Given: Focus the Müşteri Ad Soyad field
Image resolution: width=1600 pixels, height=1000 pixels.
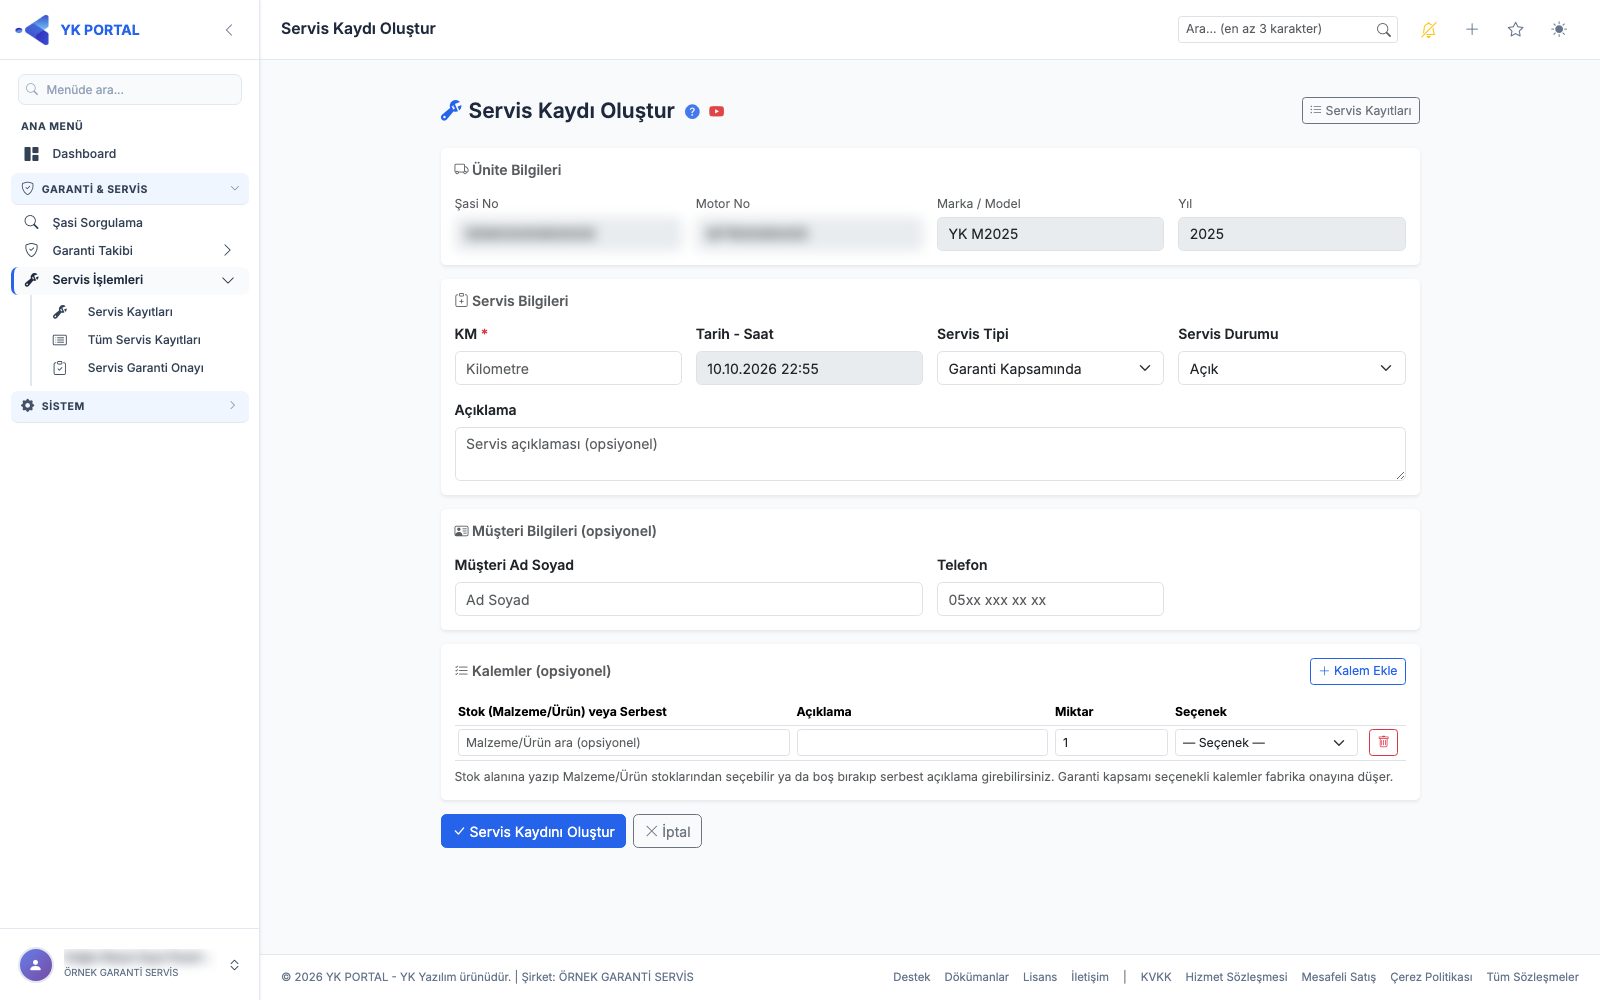Looking at the screenshot, I should [x=688, y=599].
